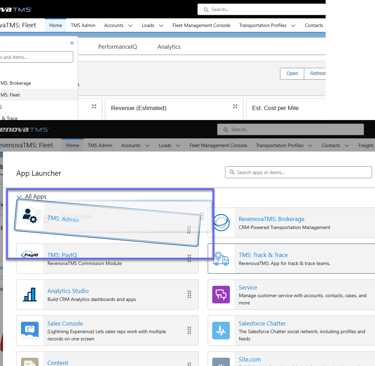Click the expand icon on Revenue (Estimated) widget
Image resolution: width=375 pixels, height=366 pixels.
(235, 106)
